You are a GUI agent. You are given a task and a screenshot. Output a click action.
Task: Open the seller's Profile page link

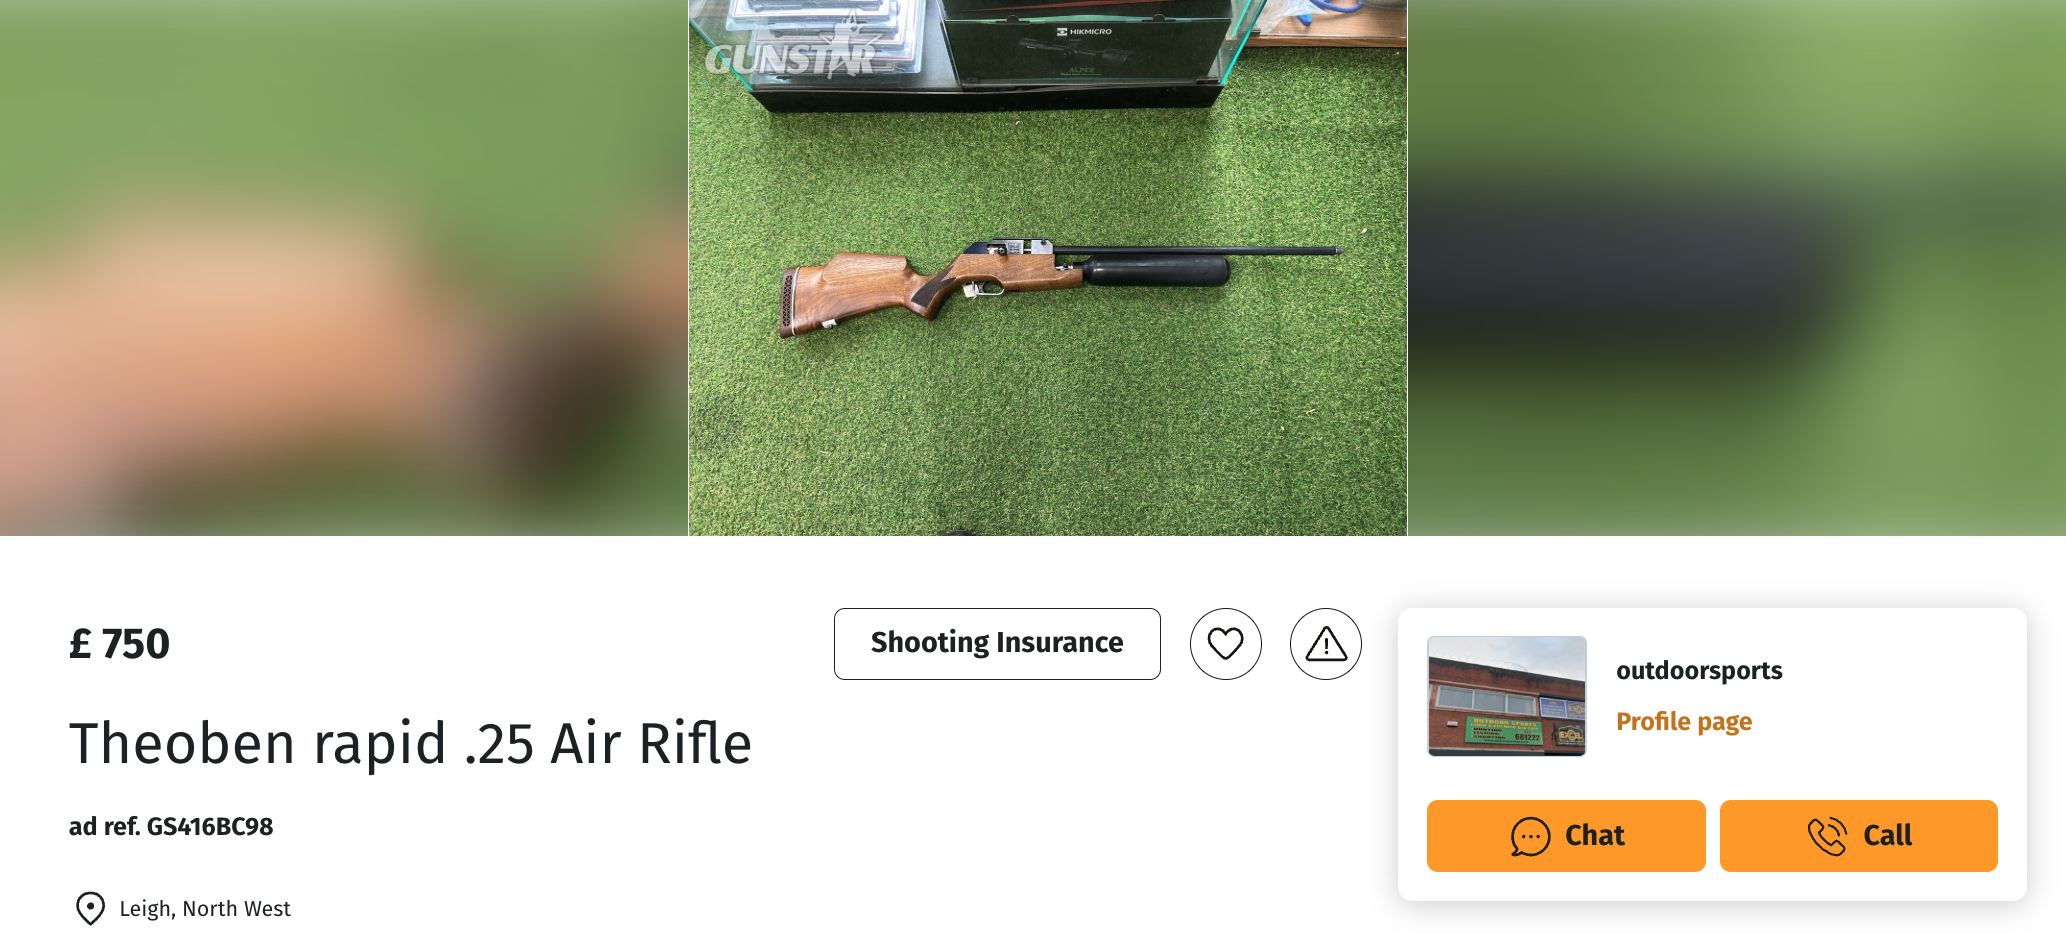coord(1684,721)
